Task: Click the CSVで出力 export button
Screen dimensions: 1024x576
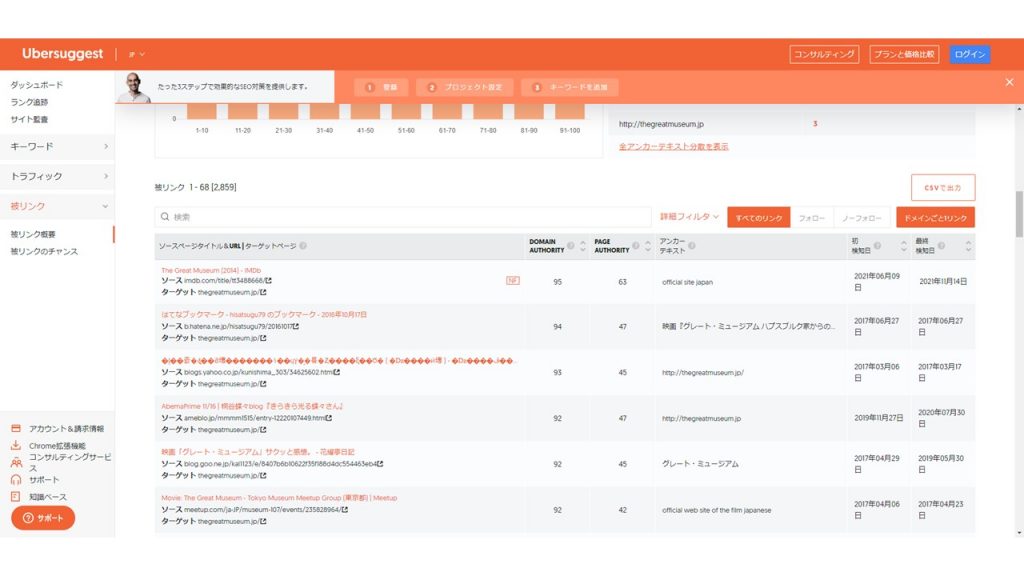Action: [x=942, y=188]
